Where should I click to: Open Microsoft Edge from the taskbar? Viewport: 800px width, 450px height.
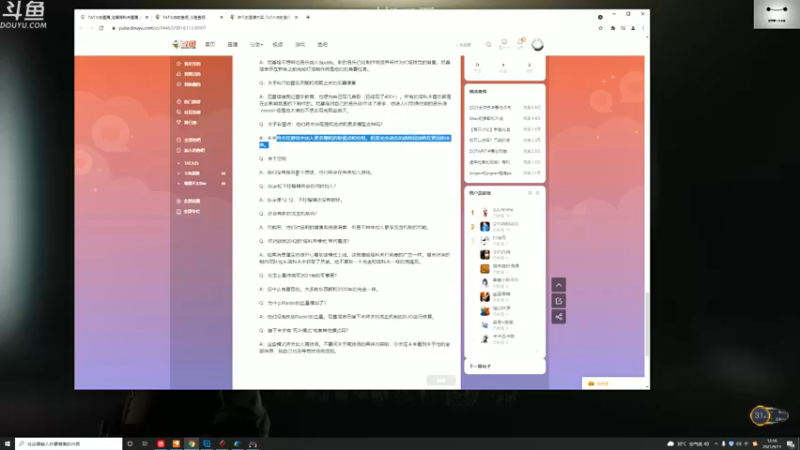237,444
